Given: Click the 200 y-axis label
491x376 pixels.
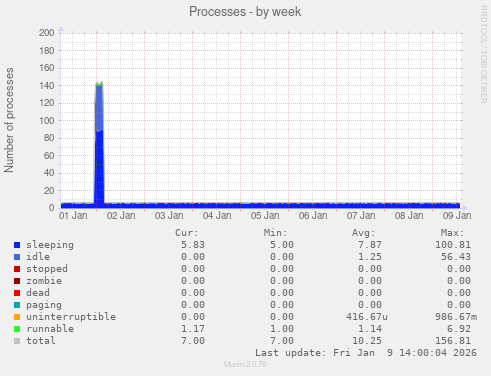Looking at the screenshot, I should 47,33.
